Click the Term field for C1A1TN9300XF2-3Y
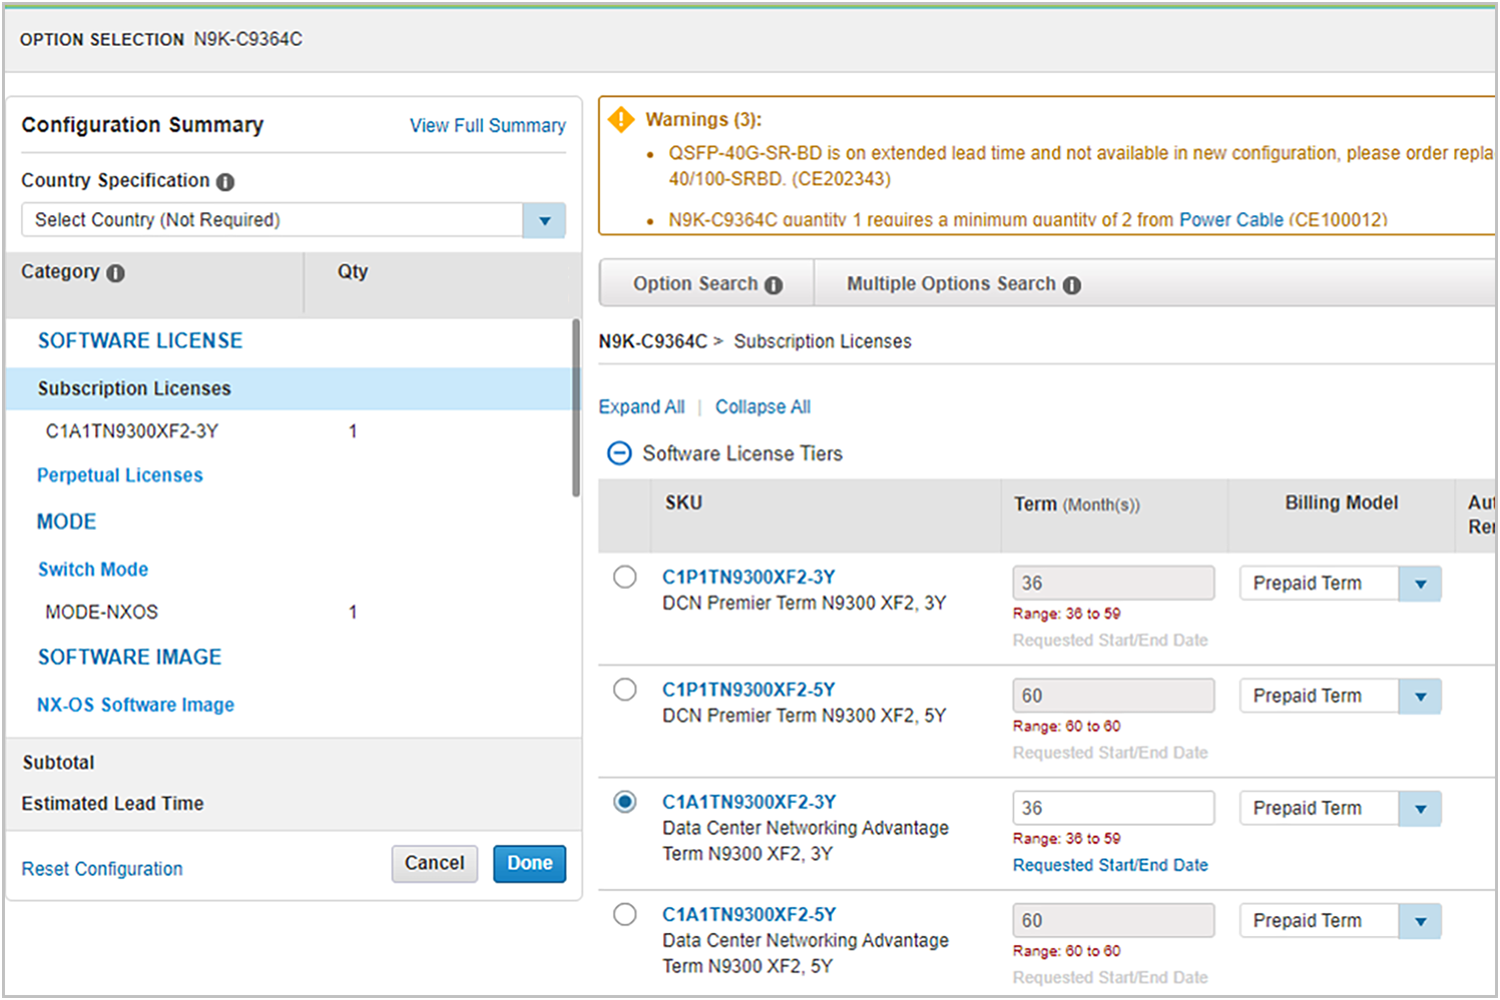This screenshot has width=1500, height=1000. coord(1112,808)
